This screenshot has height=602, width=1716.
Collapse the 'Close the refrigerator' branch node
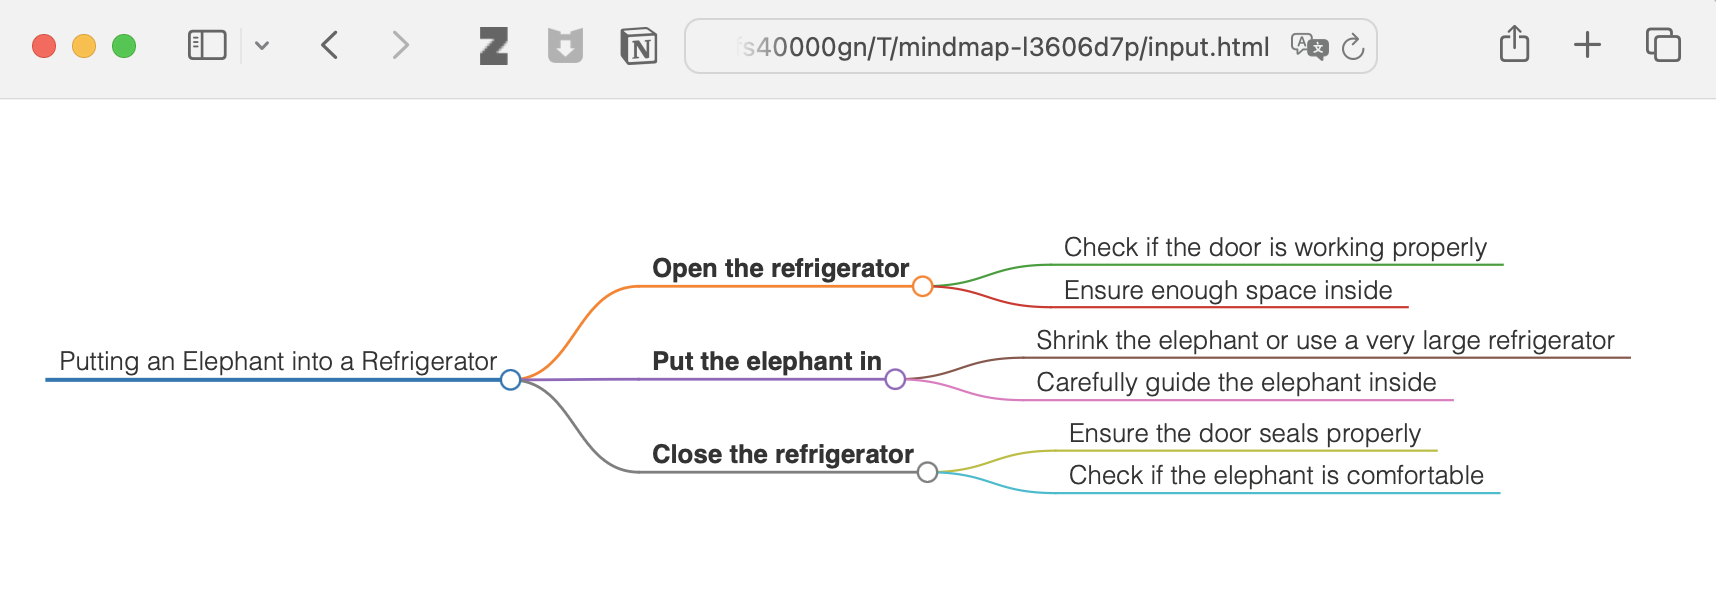926,473
